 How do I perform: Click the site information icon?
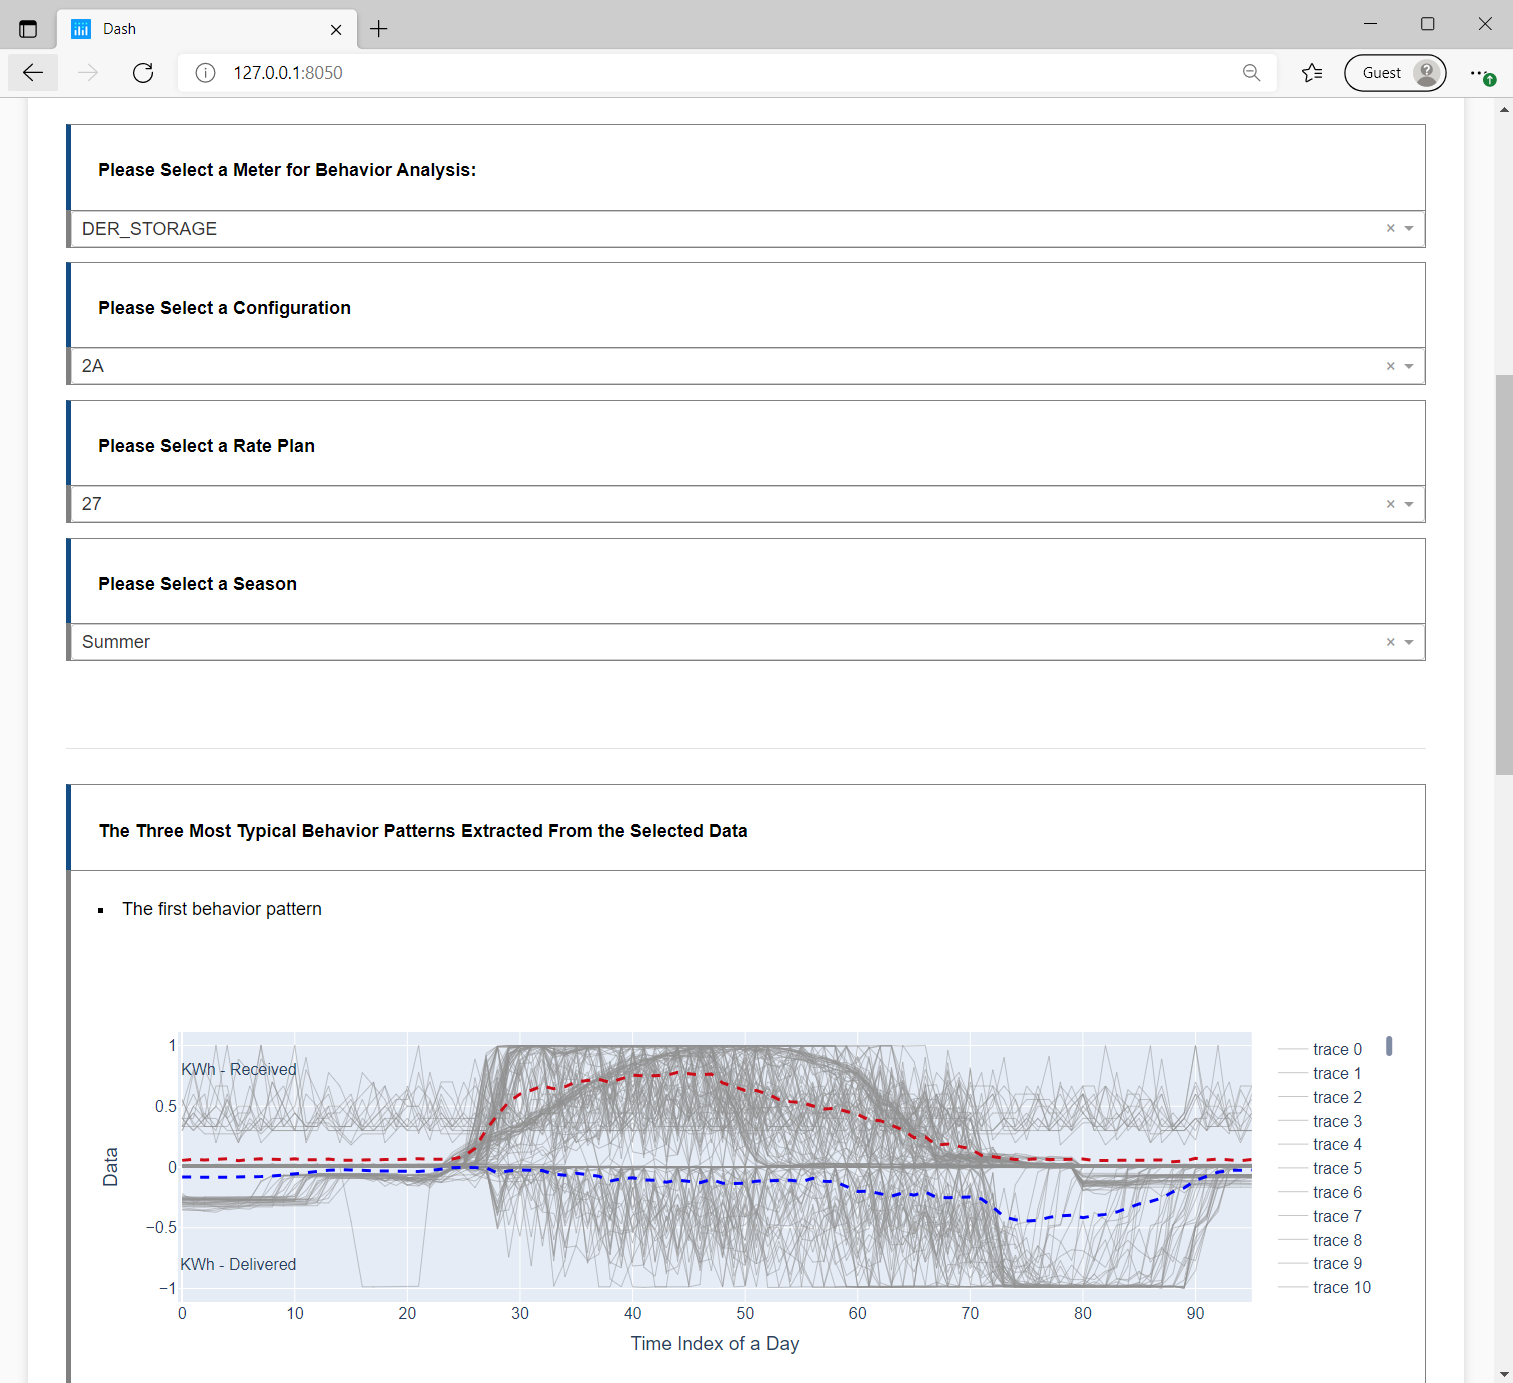205,73
